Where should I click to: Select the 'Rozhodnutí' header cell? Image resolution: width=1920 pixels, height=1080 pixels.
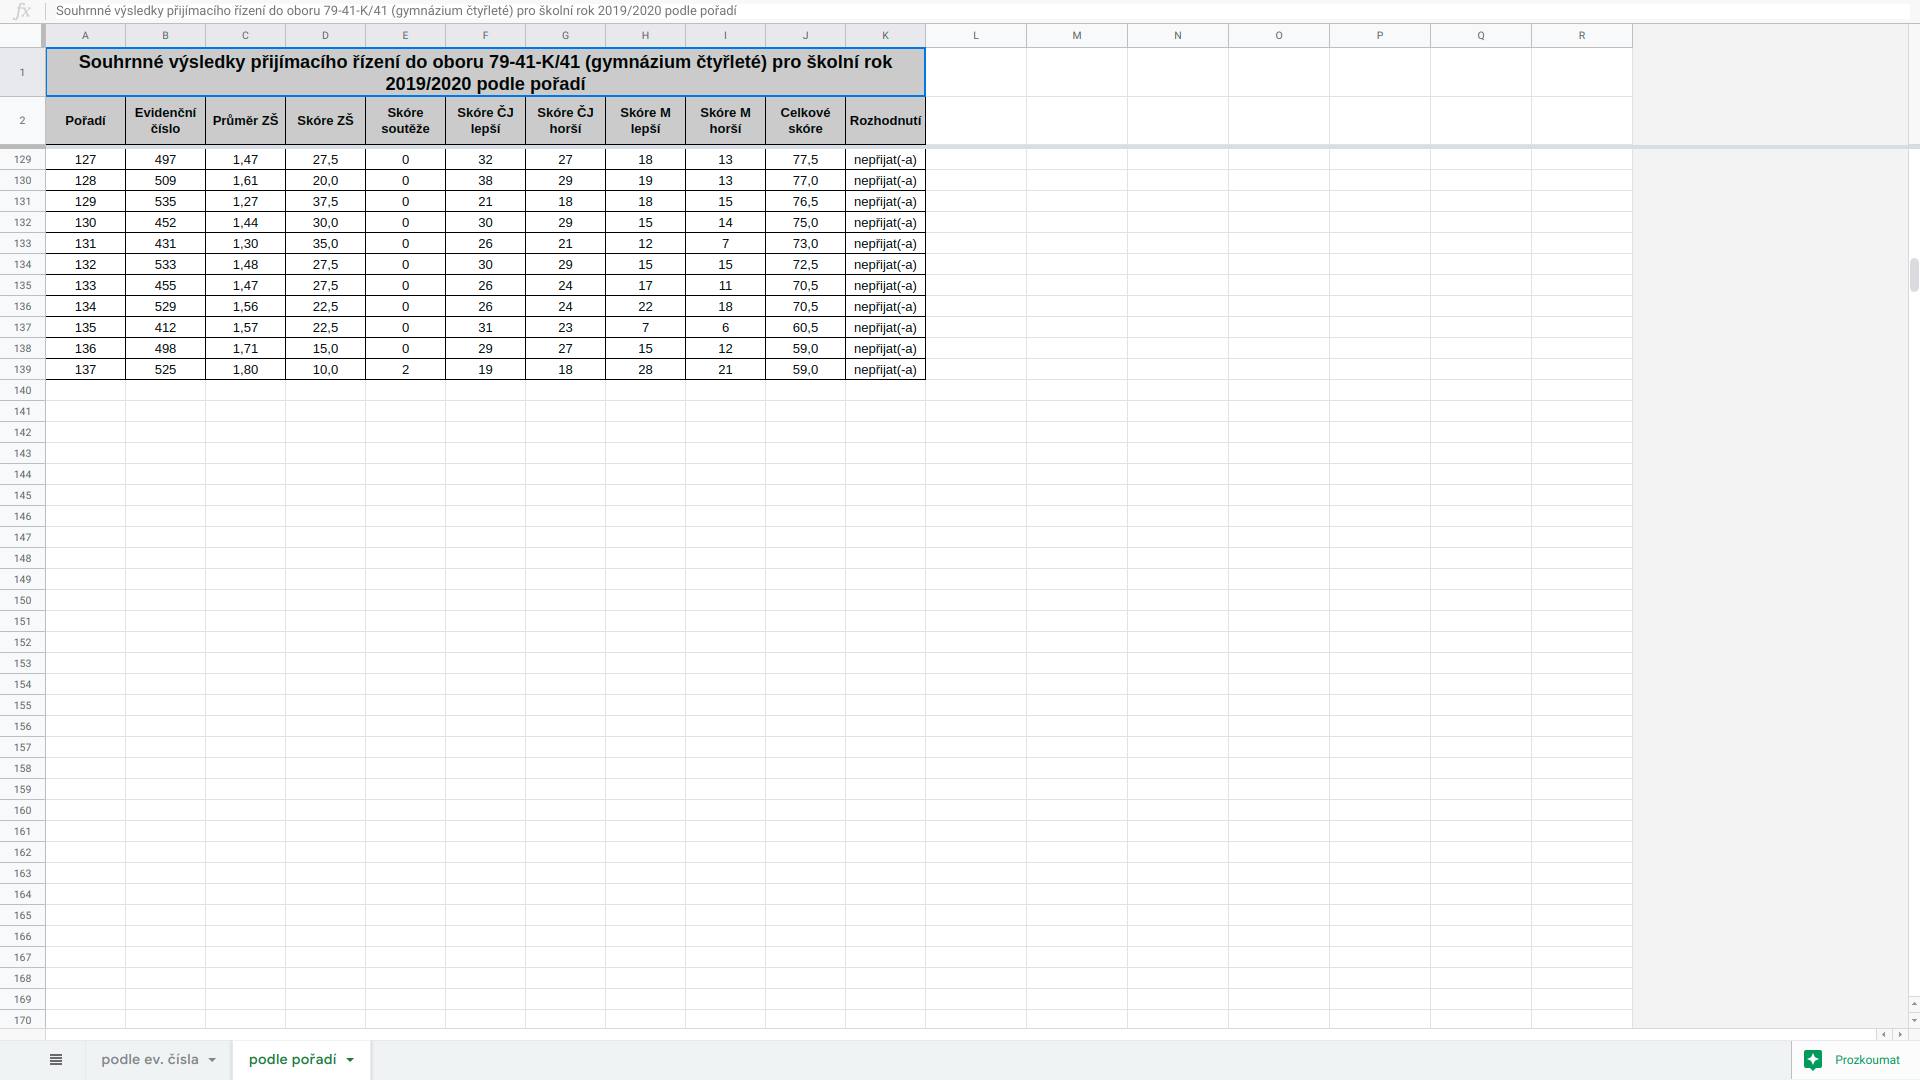(885, 120)
